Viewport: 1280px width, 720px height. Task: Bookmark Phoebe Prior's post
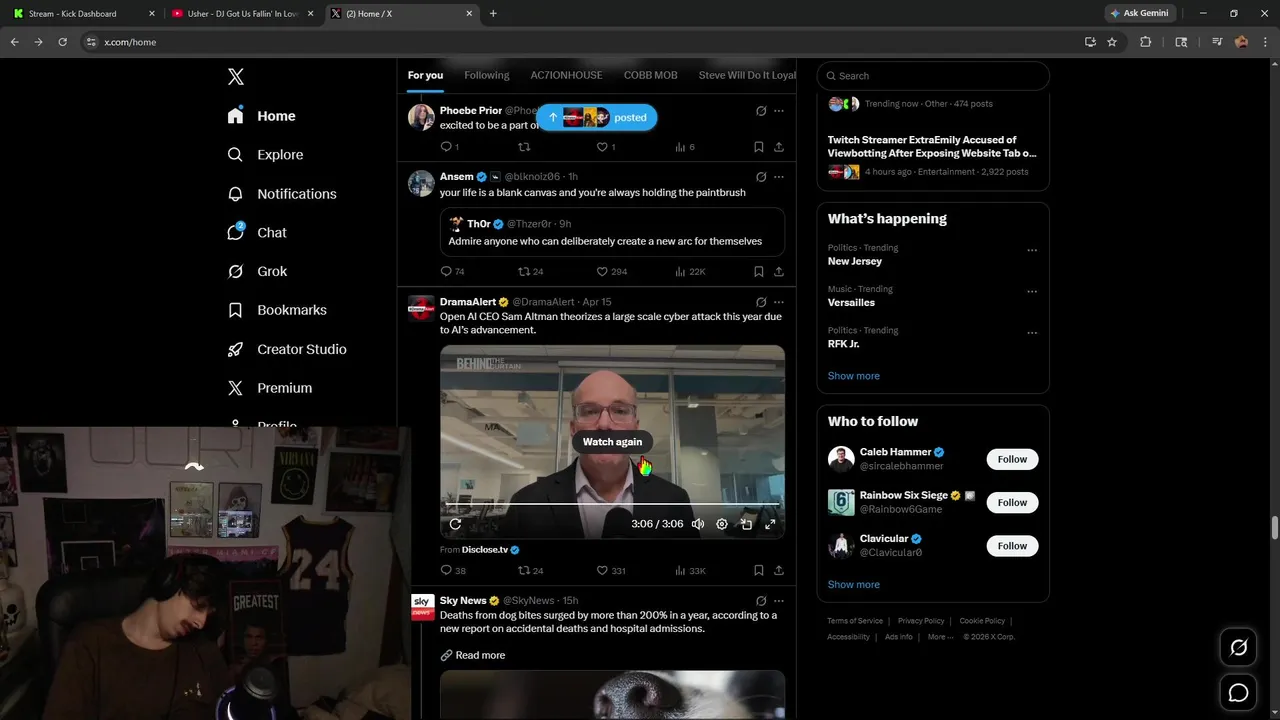coord(759,147)
